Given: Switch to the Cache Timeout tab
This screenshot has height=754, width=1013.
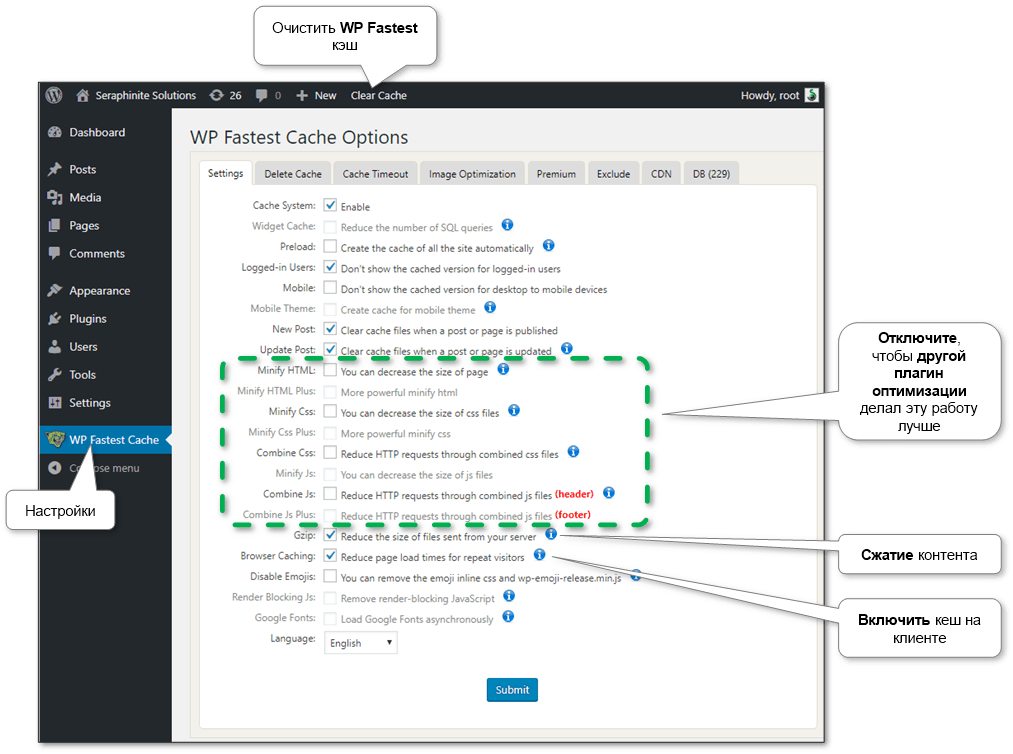Looking at the screenshot, I should coord(375,174).
